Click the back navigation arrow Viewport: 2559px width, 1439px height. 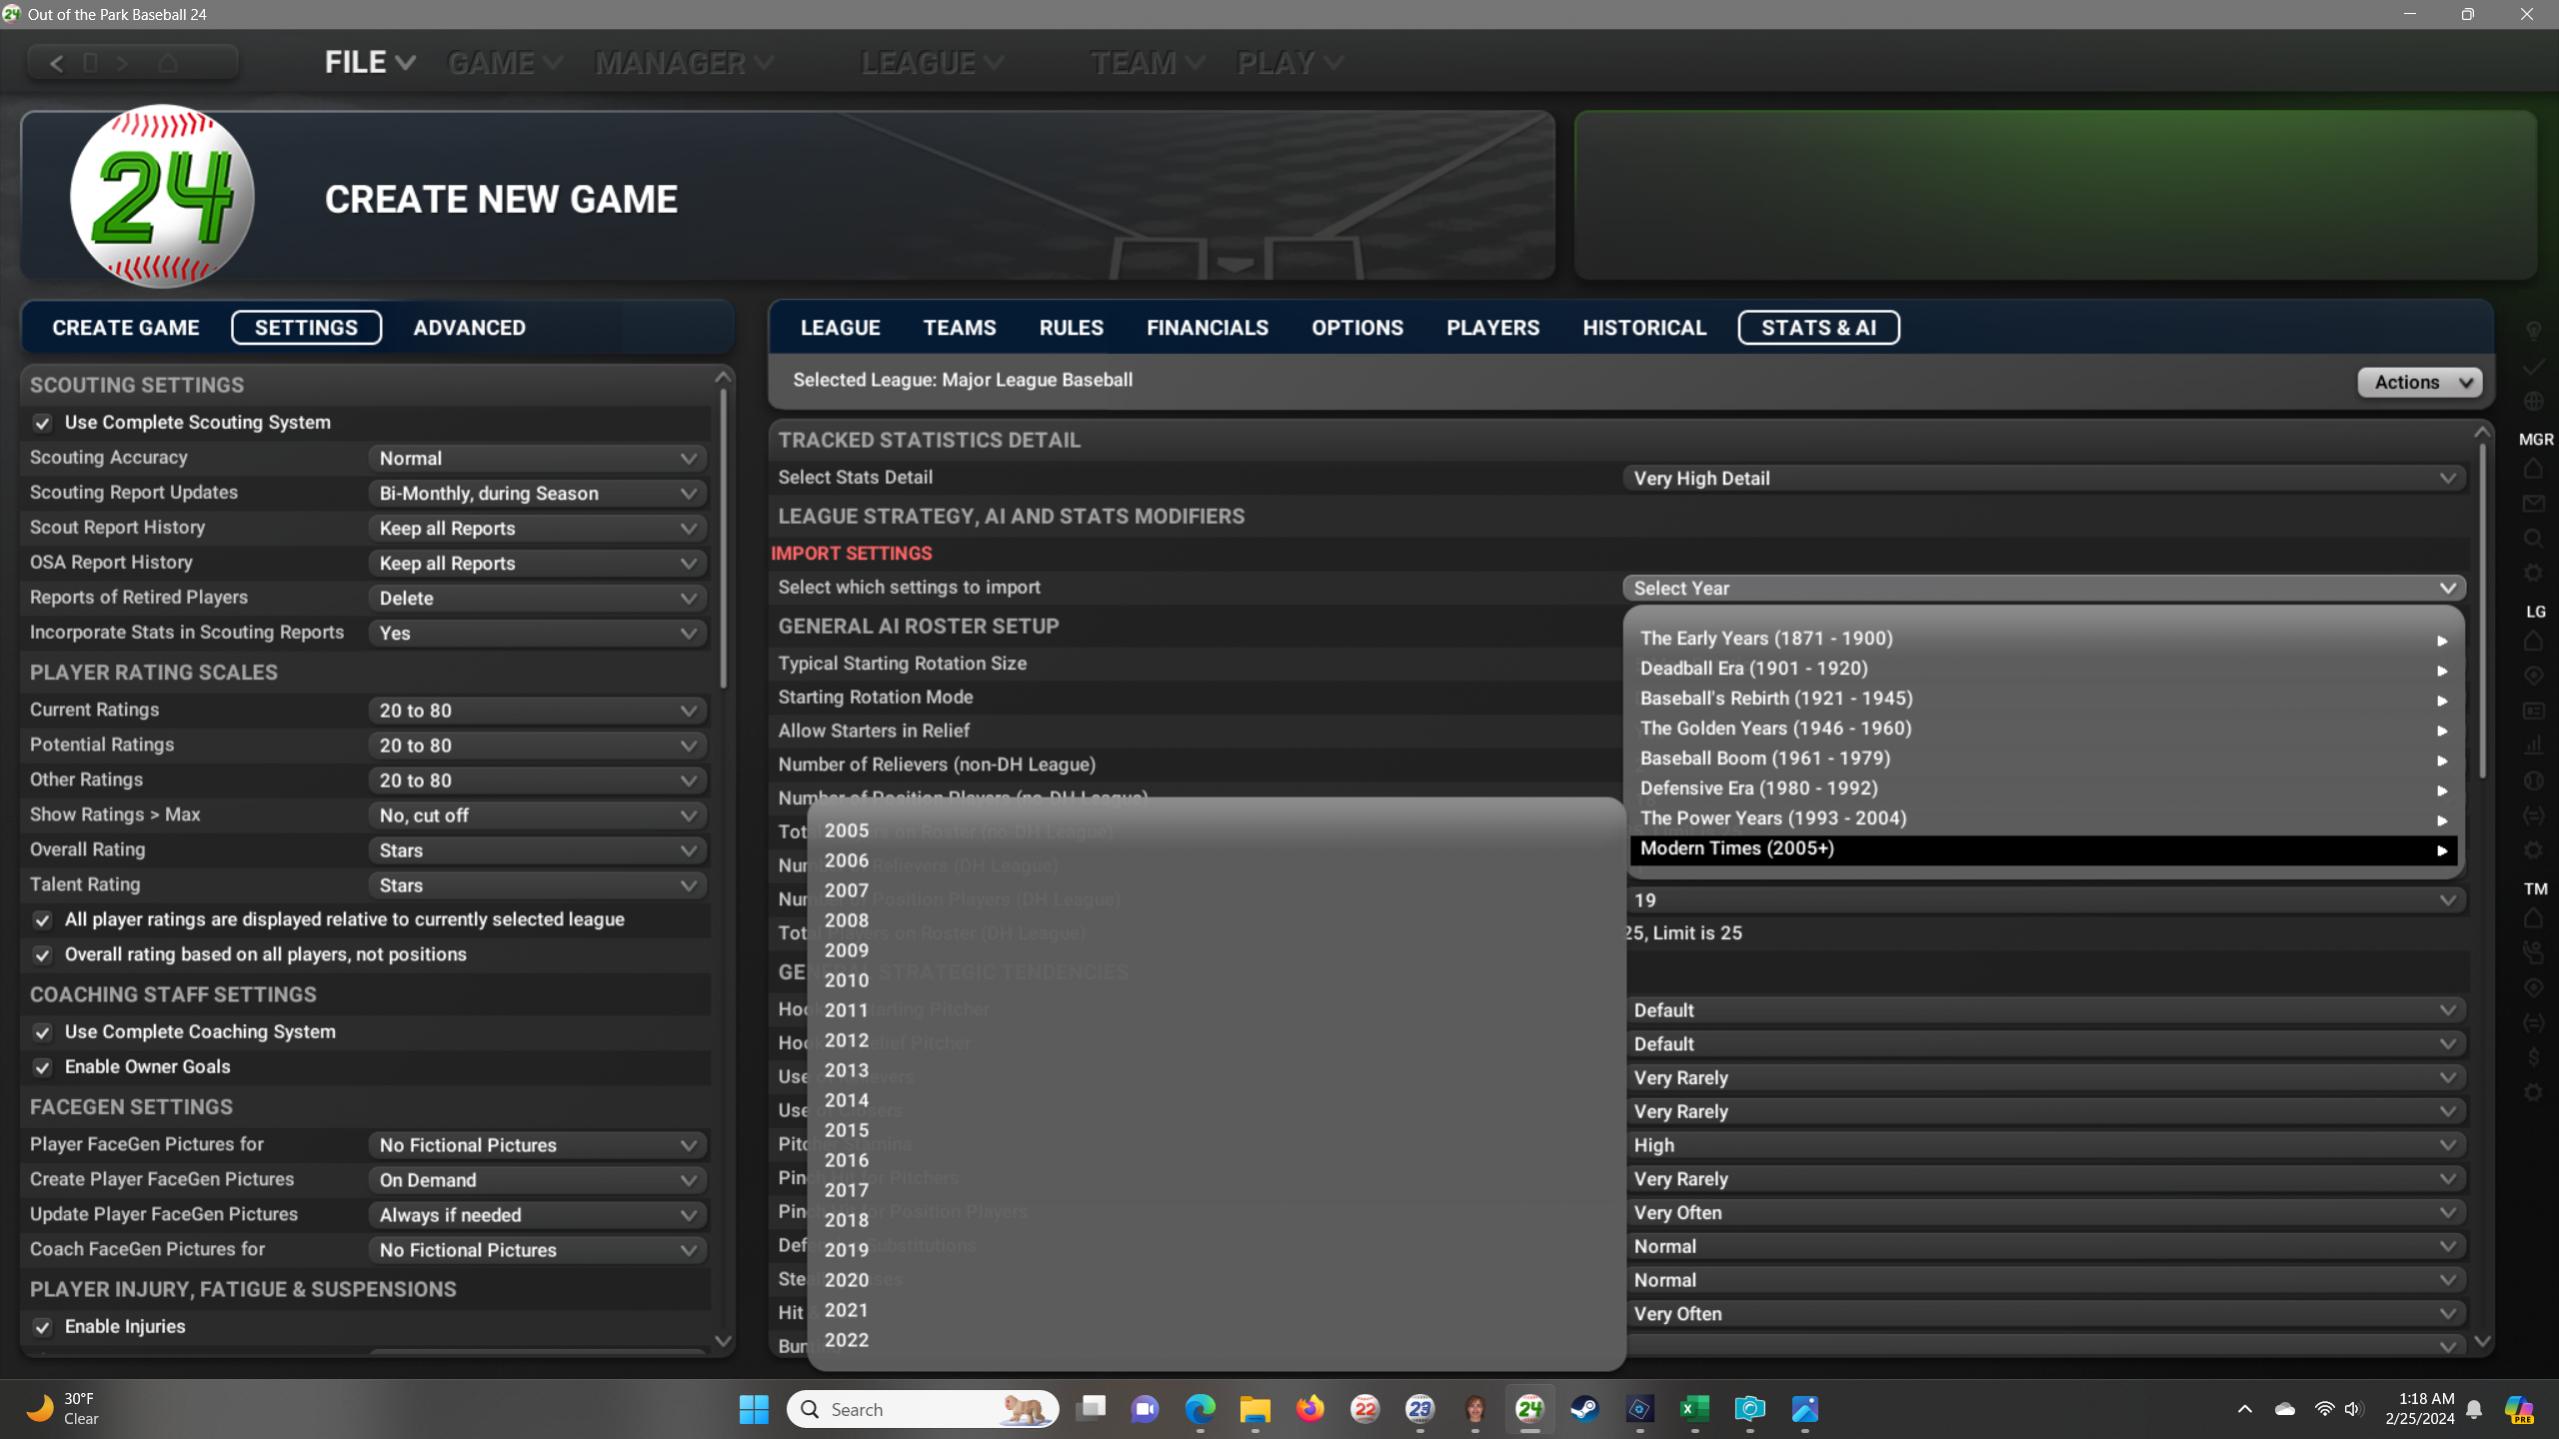[x=57, y=63]
